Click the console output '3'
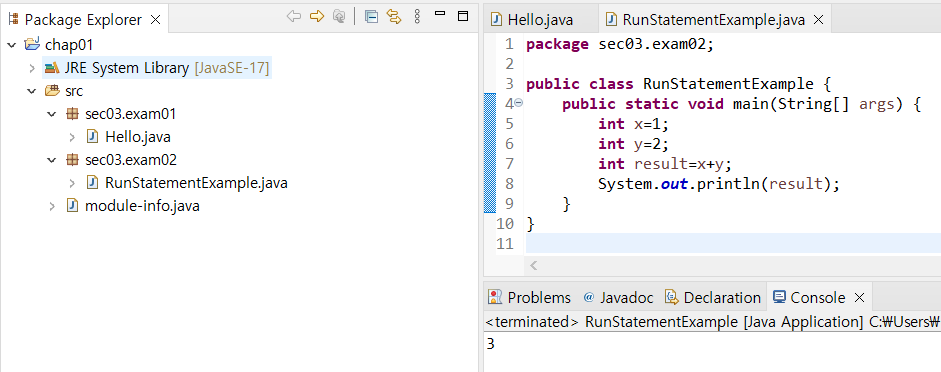This screenshot has width=941, height=372. click(490, 344)
